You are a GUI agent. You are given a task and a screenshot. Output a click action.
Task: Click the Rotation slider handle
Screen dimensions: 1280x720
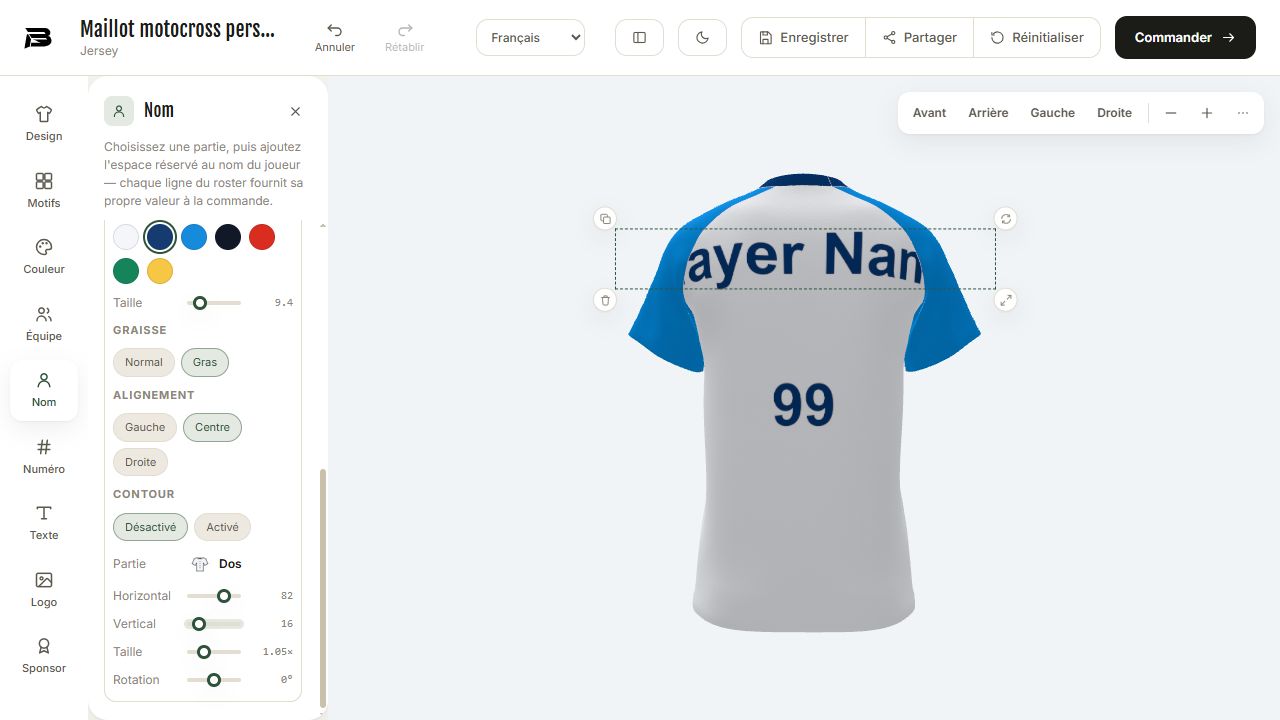[214, 680]
